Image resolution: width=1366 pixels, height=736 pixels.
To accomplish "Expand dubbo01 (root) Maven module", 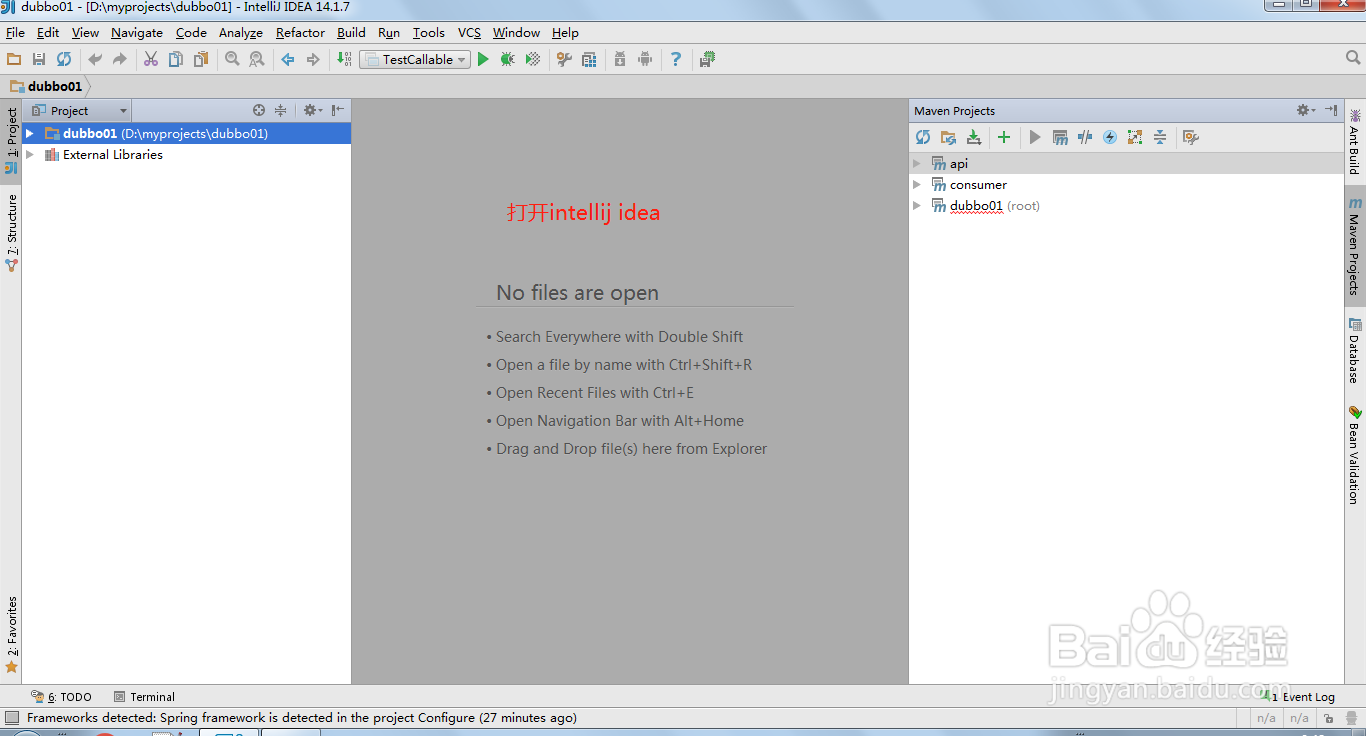I will point(917,205).
